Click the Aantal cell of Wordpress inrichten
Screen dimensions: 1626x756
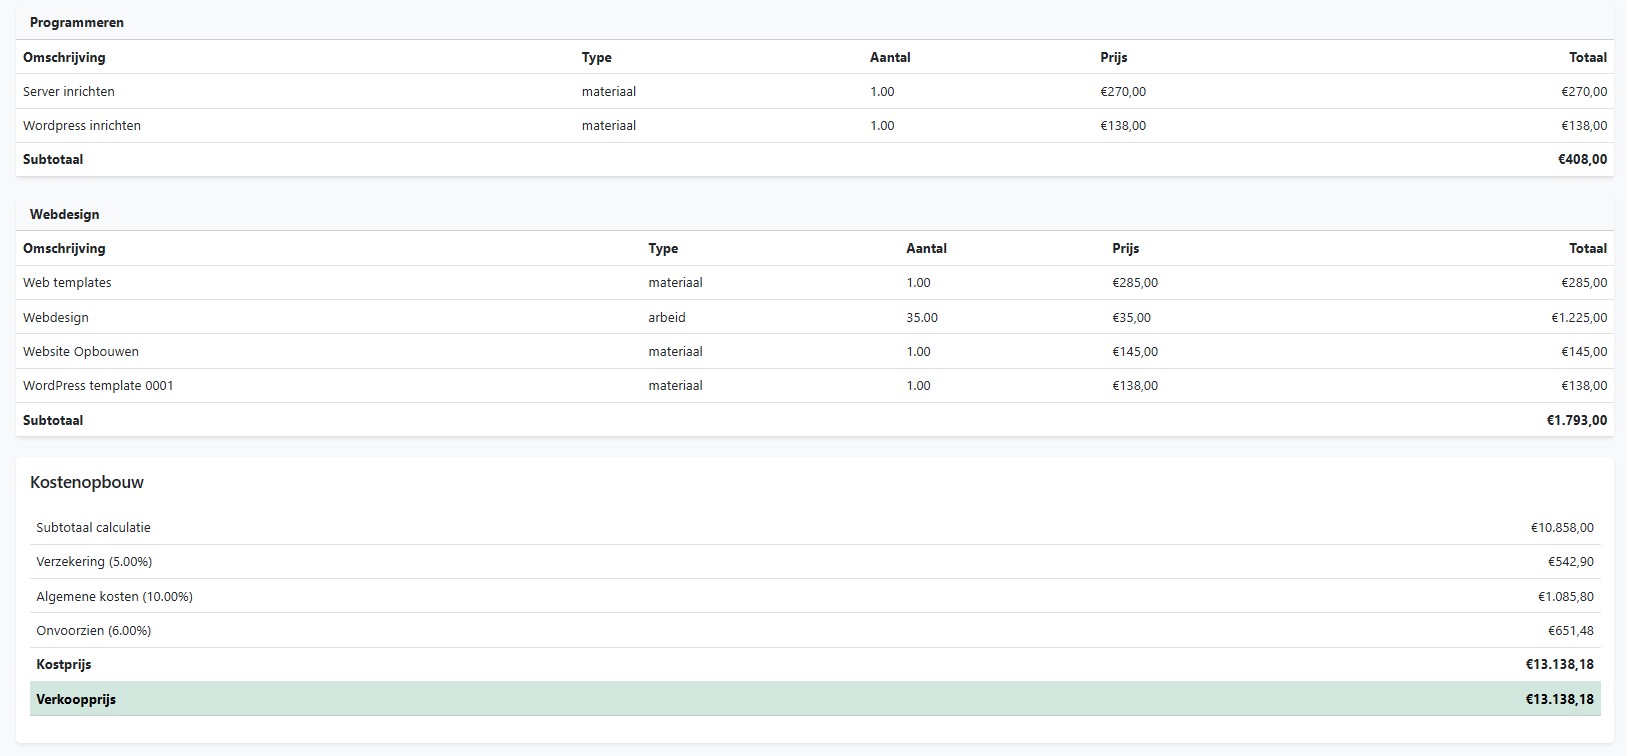click(882, 125)
